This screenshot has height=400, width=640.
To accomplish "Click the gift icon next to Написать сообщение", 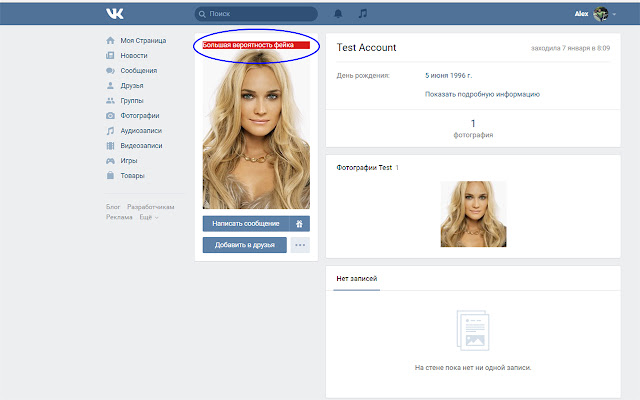I will 300,224.
